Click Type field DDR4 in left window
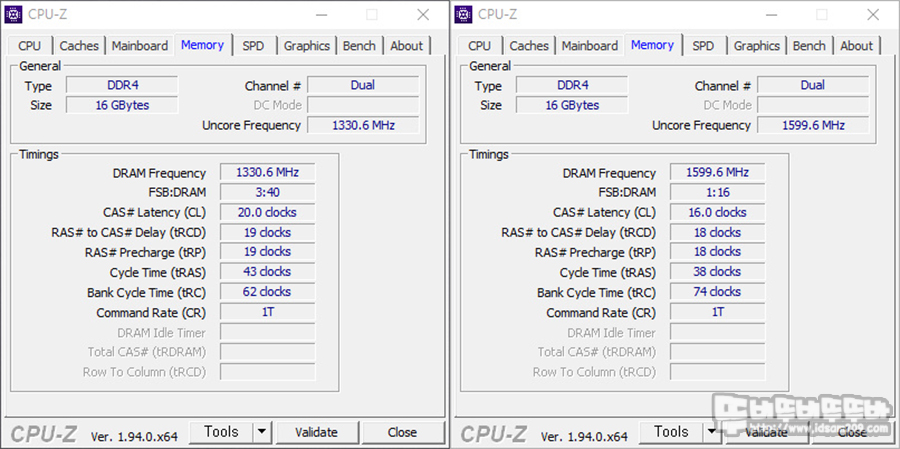 point(122,86)
